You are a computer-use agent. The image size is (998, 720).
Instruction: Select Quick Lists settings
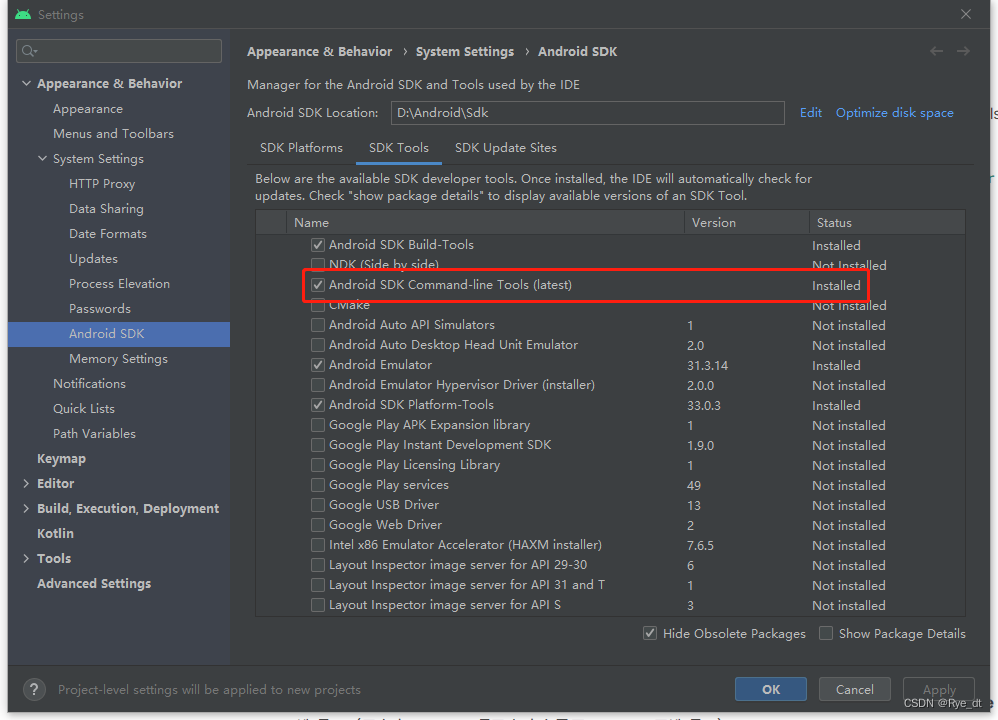(83, 409)
